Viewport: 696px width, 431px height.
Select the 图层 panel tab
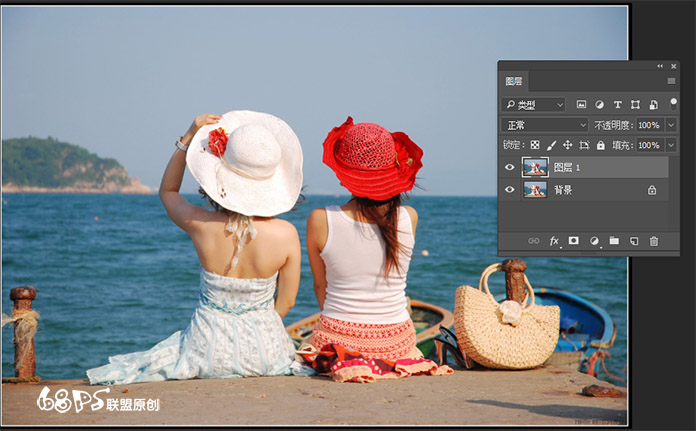click(x=513, y=81)
